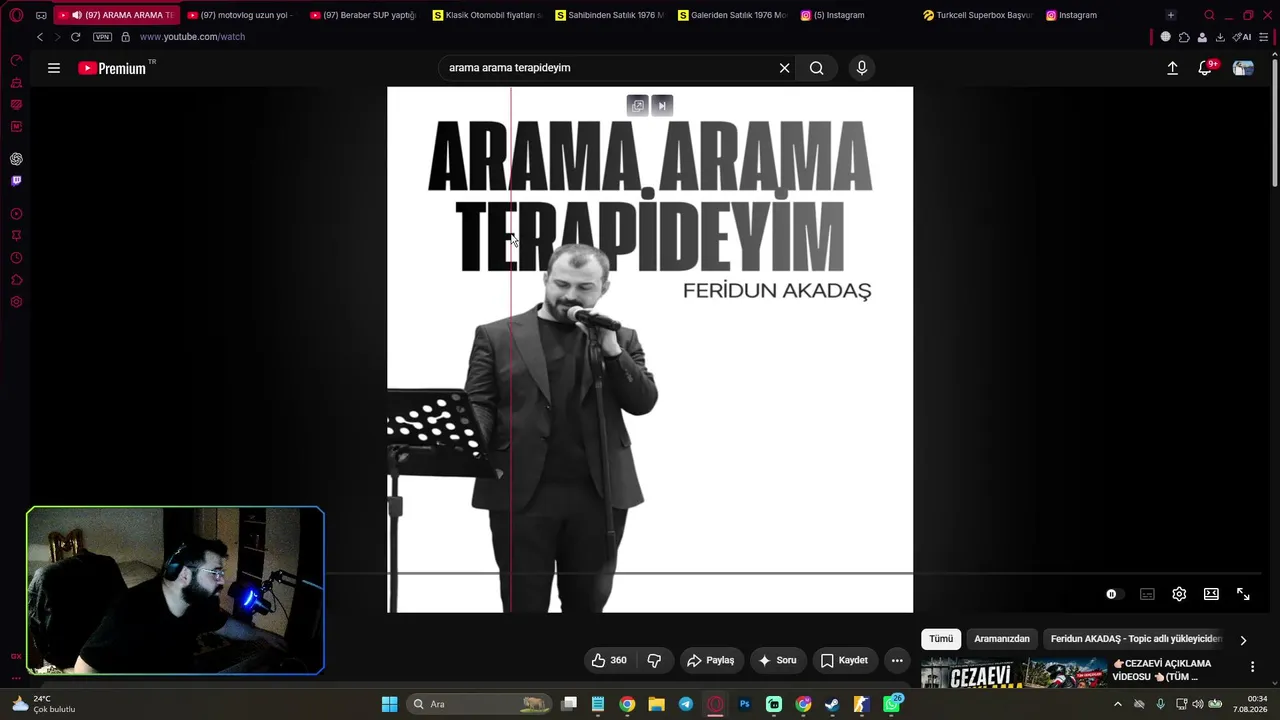Screen dimensions: 1280x720
Task: Open the YouTube guide hamburger menu
Action: click(x=54, y=68)
